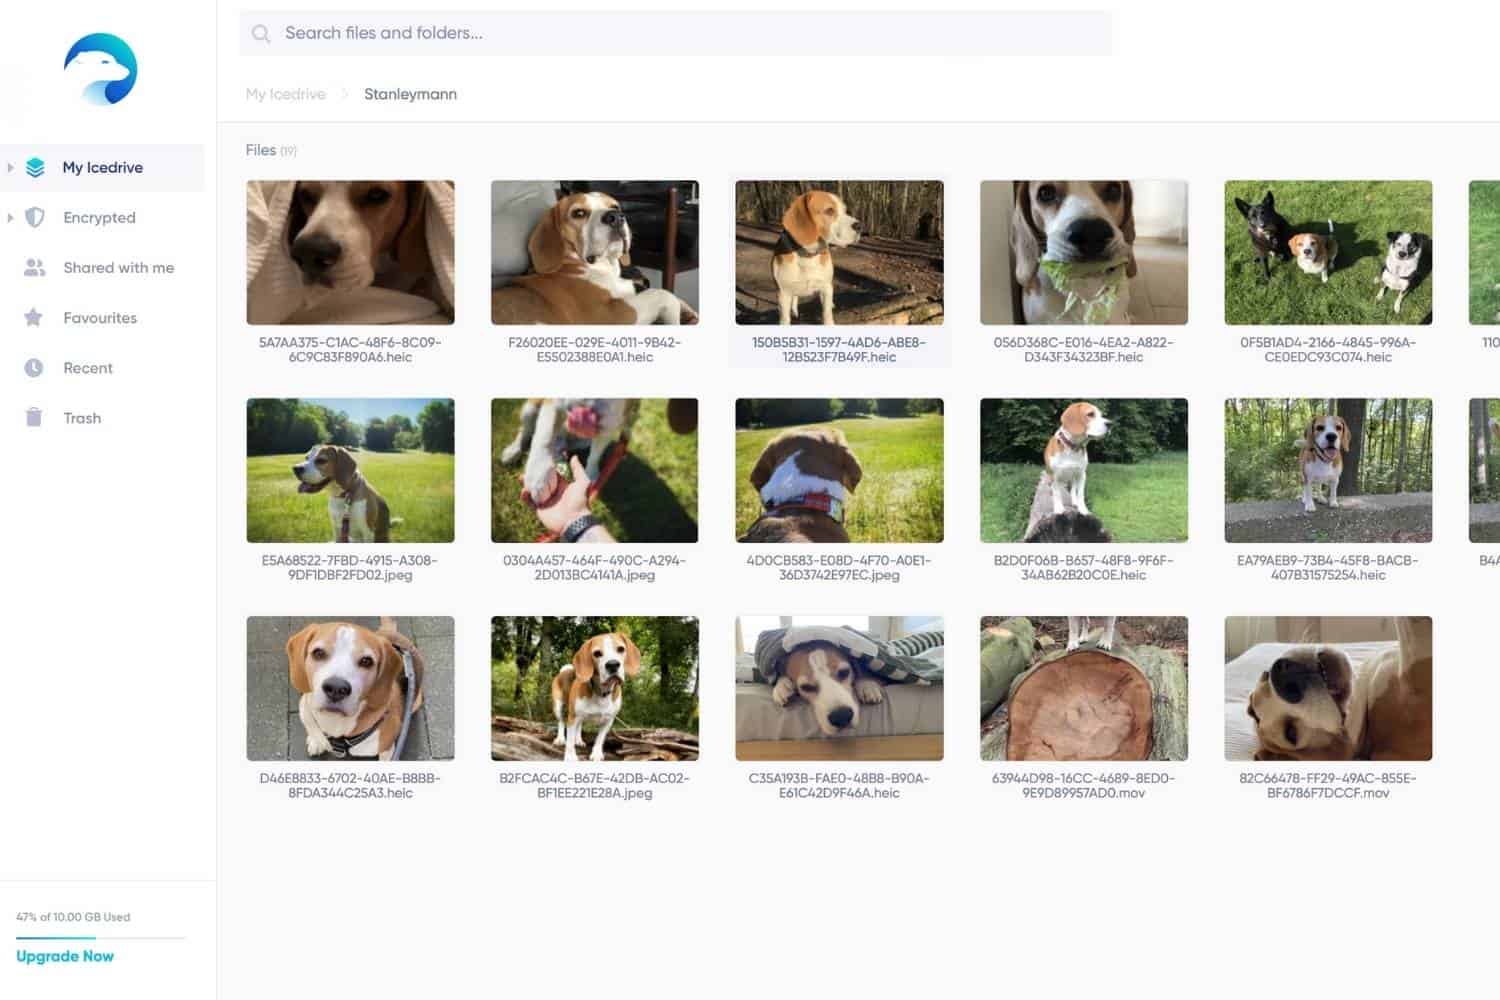The height and width of the screenshot is (1000, 1500).
Task: Select thumbnail 056D368C-E016 heic photo
Action: point(1084,252)
